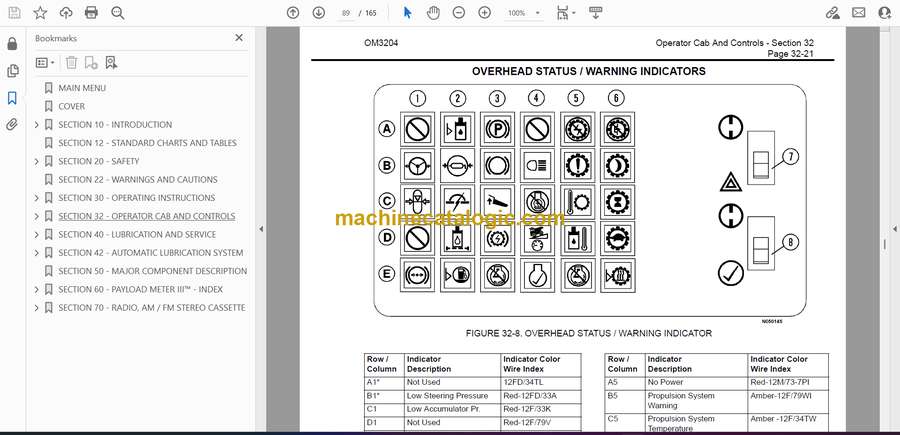Viewport: 900px width, 435px height.
Task: Click the OM3204 page header text
Action: coord(381,43)
